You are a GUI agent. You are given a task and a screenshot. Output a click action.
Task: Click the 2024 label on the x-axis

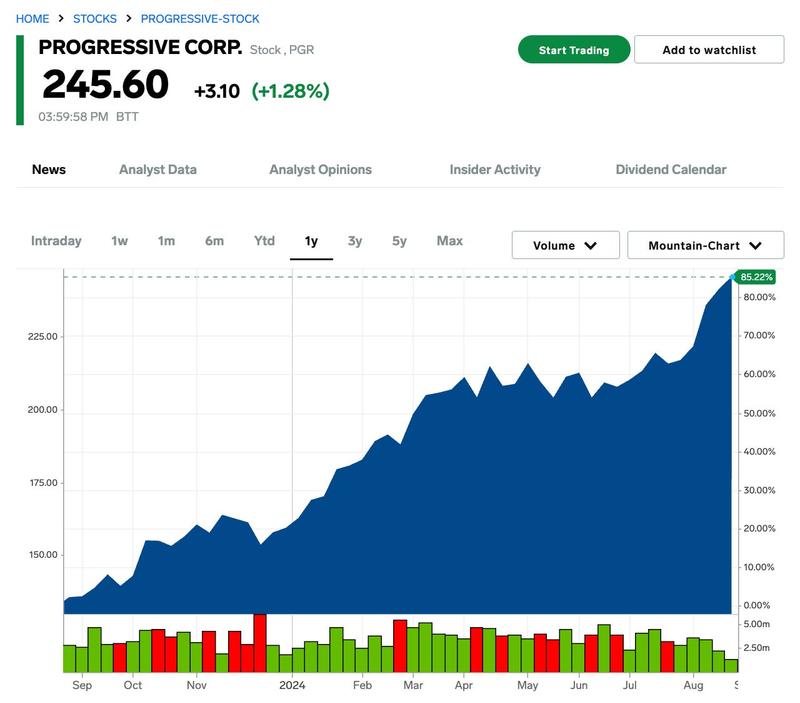click(x=292, y=685)
